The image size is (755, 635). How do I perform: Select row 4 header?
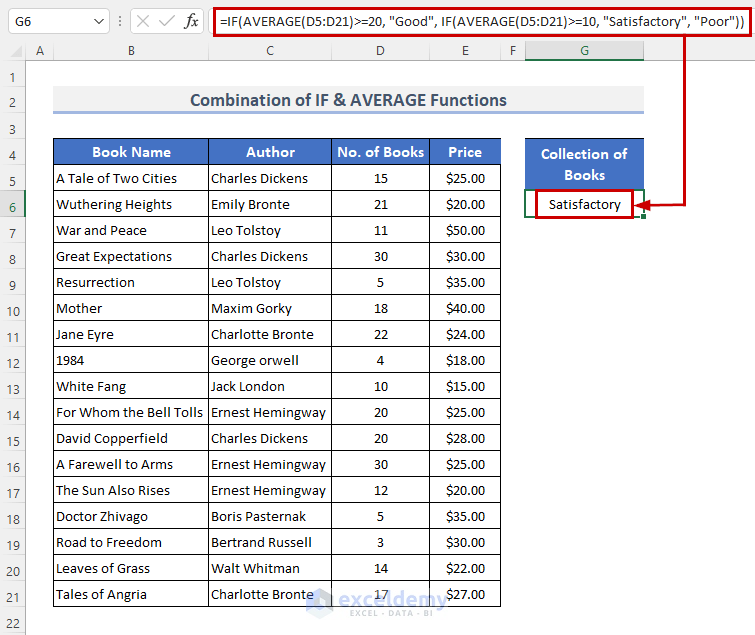point(13,153)
